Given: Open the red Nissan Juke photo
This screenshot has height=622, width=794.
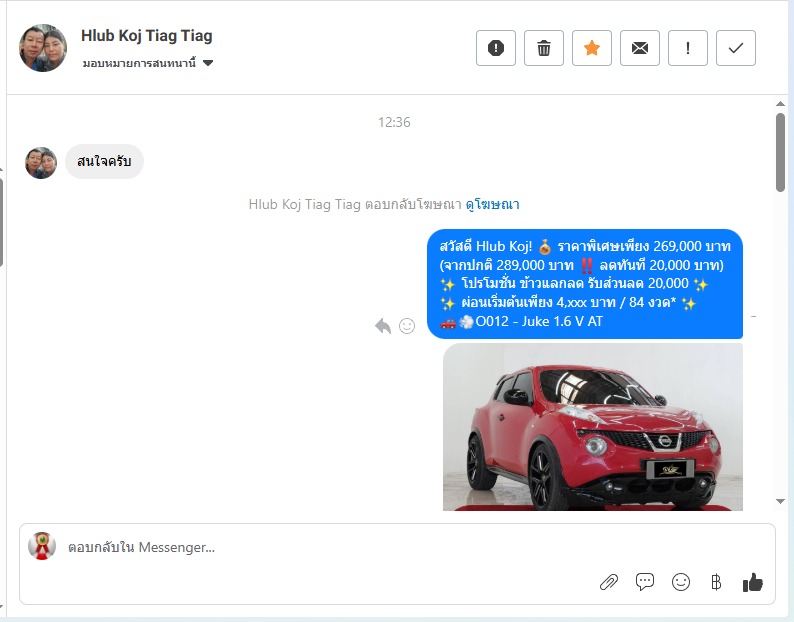Looking at the screenshot, I should 592,427.
